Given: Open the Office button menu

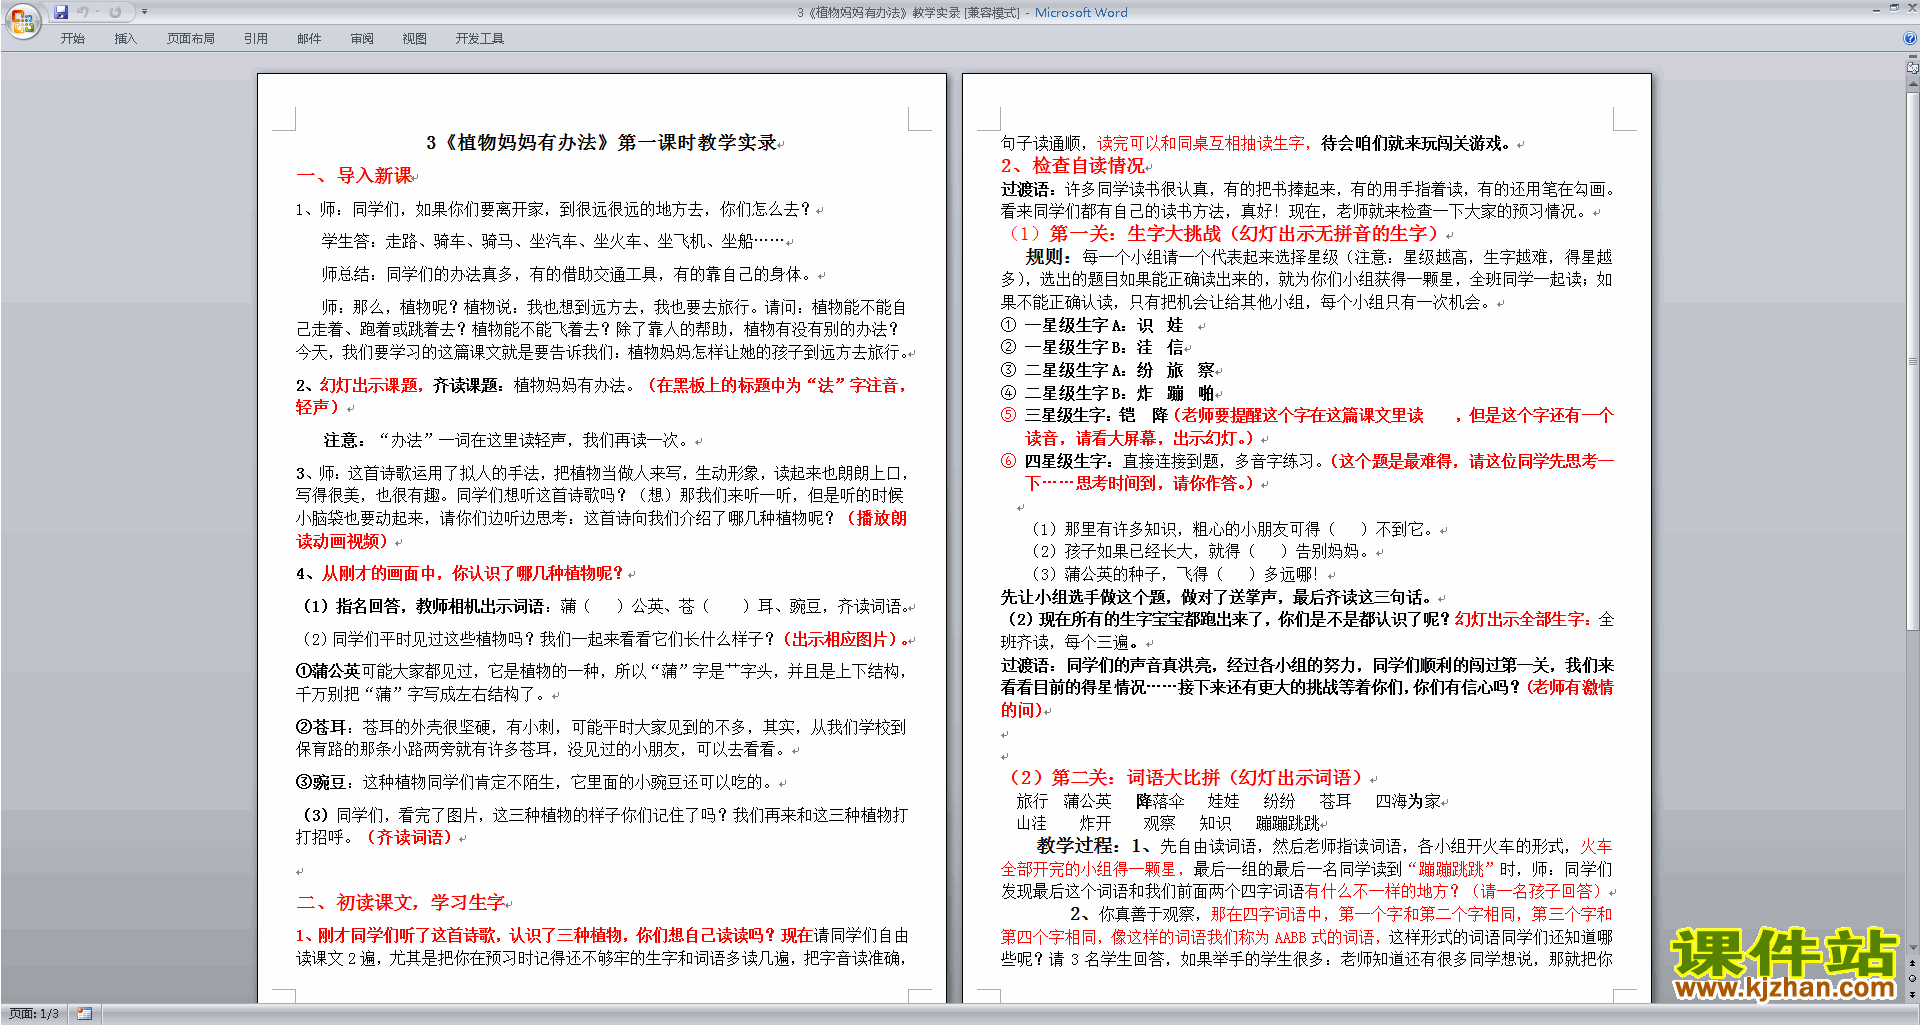Looking at the screenshot, I should point(22,21).
